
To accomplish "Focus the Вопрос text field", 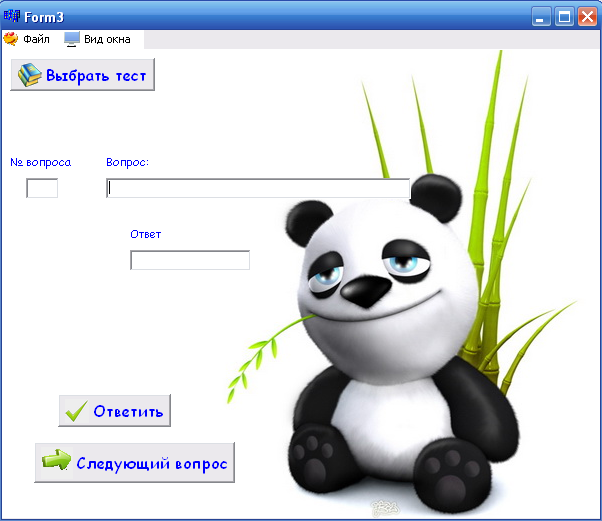I will [x=258, y=188].
